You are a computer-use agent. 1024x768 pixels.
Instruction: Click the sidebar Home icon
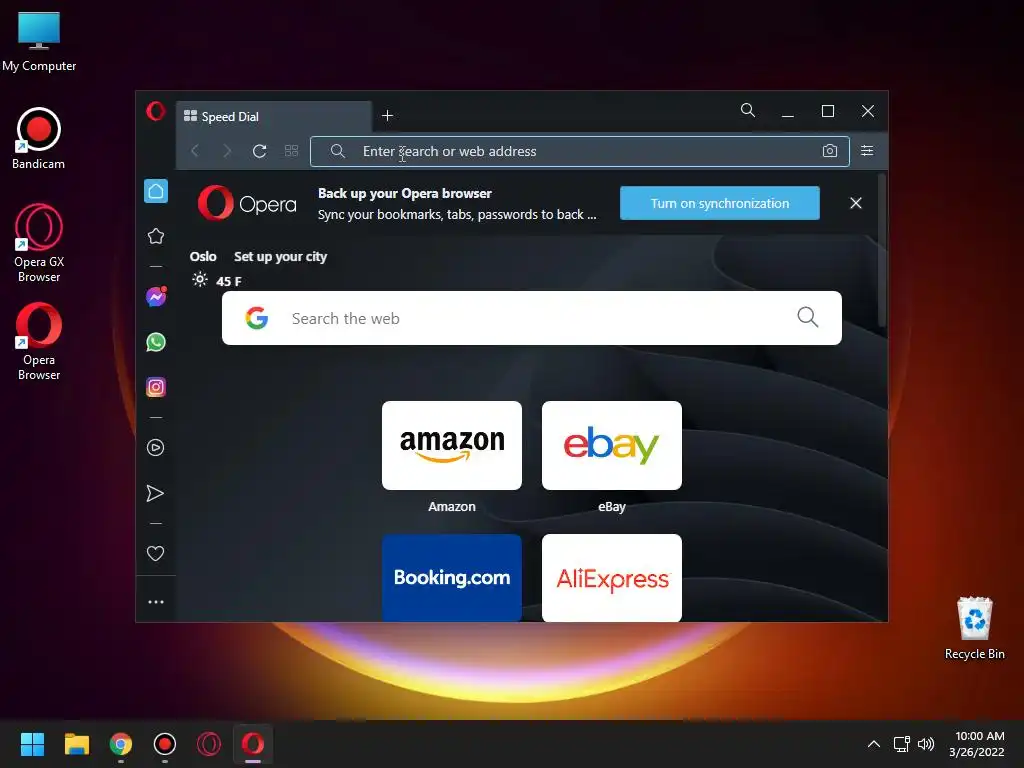tap(155, 191)
